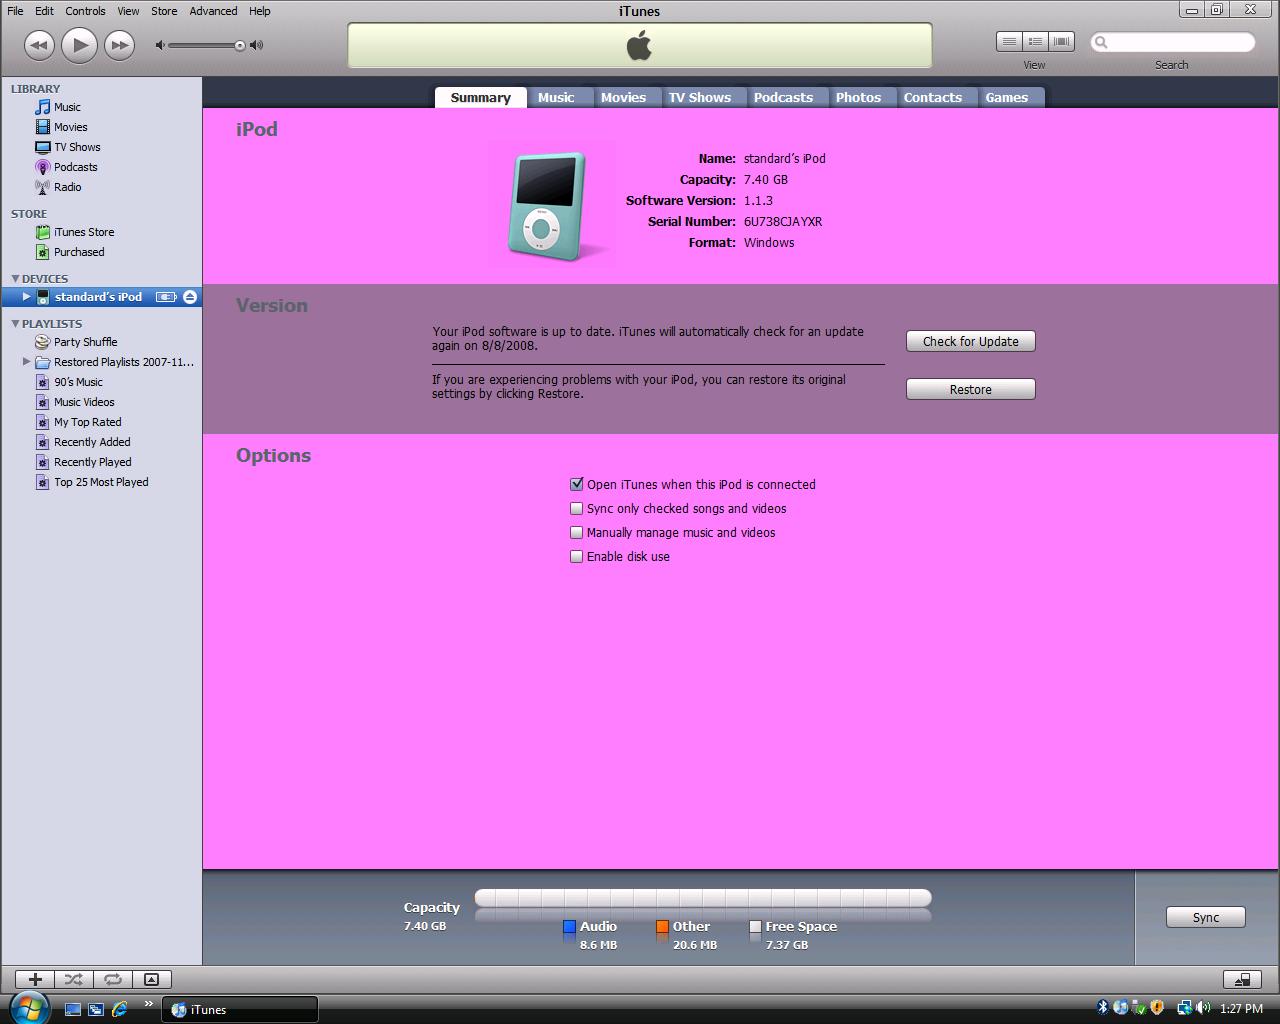The width and height of the screenshot is (1280, 1024).
Task: Click the iPod battery status icon
Action: 166,297
